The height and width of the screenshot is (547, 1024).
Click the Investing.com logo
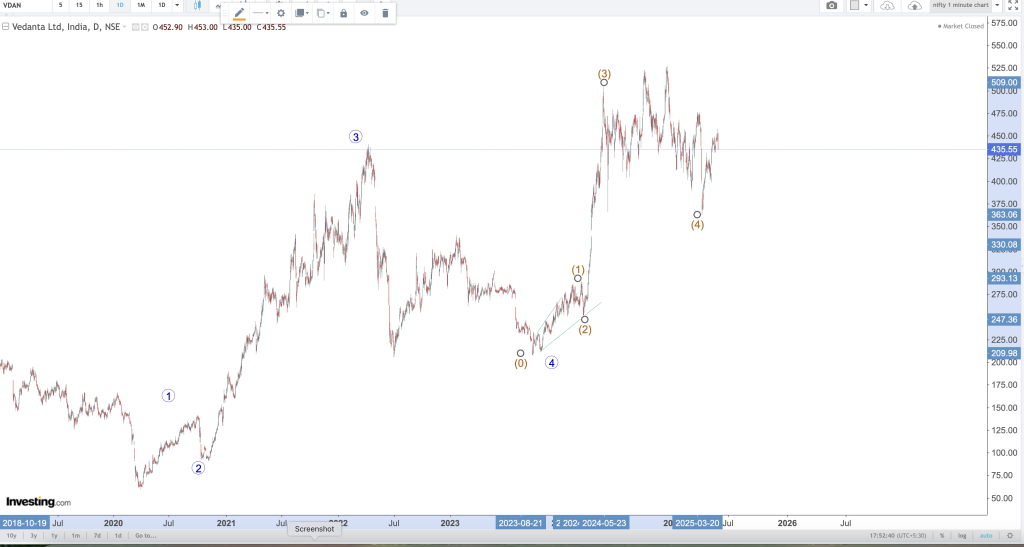39,502
